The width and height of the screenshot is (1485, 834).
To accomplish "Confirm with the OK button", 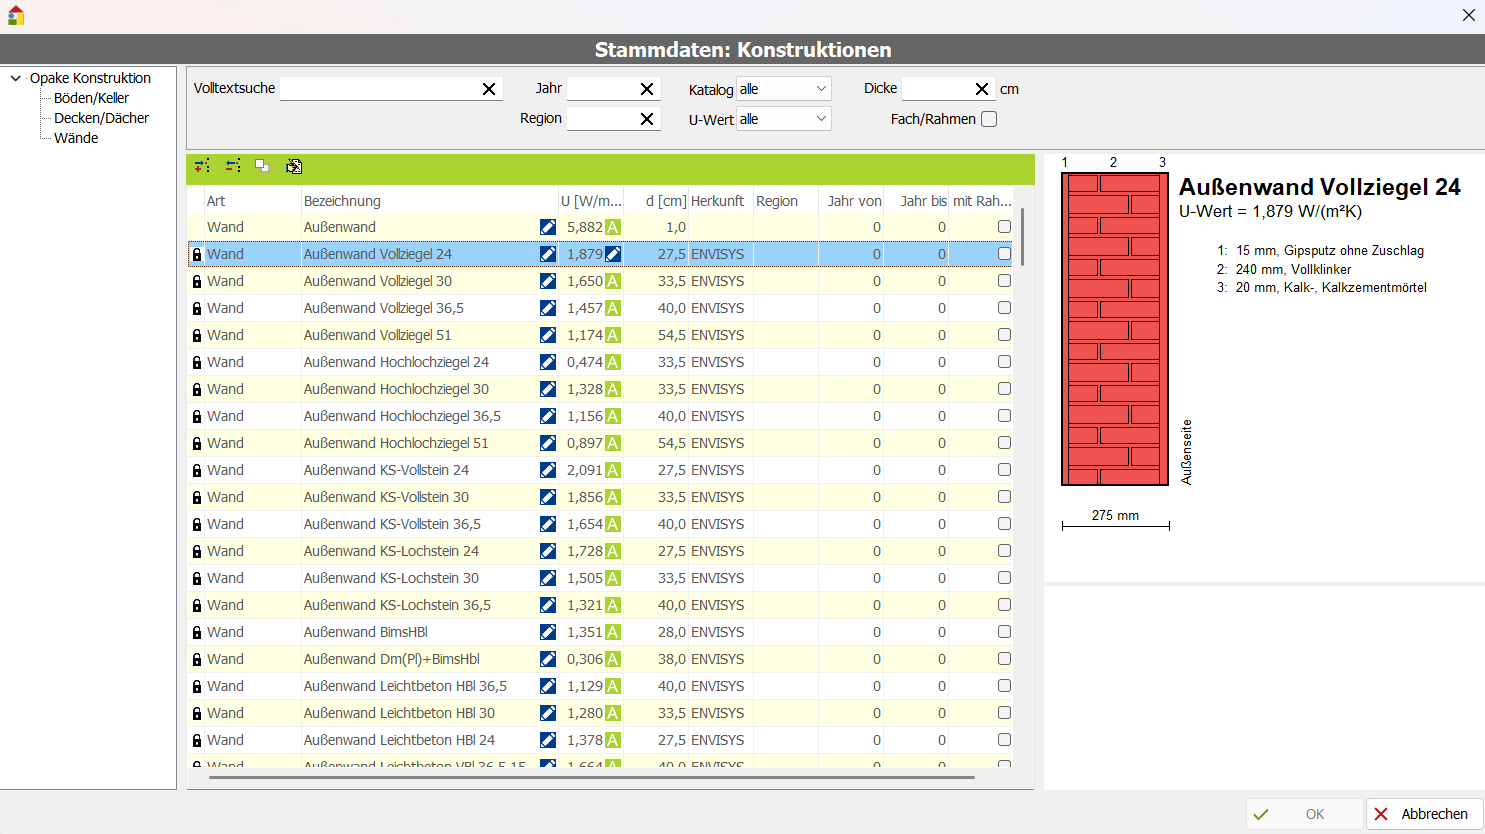I will (x=1304, y=814).
